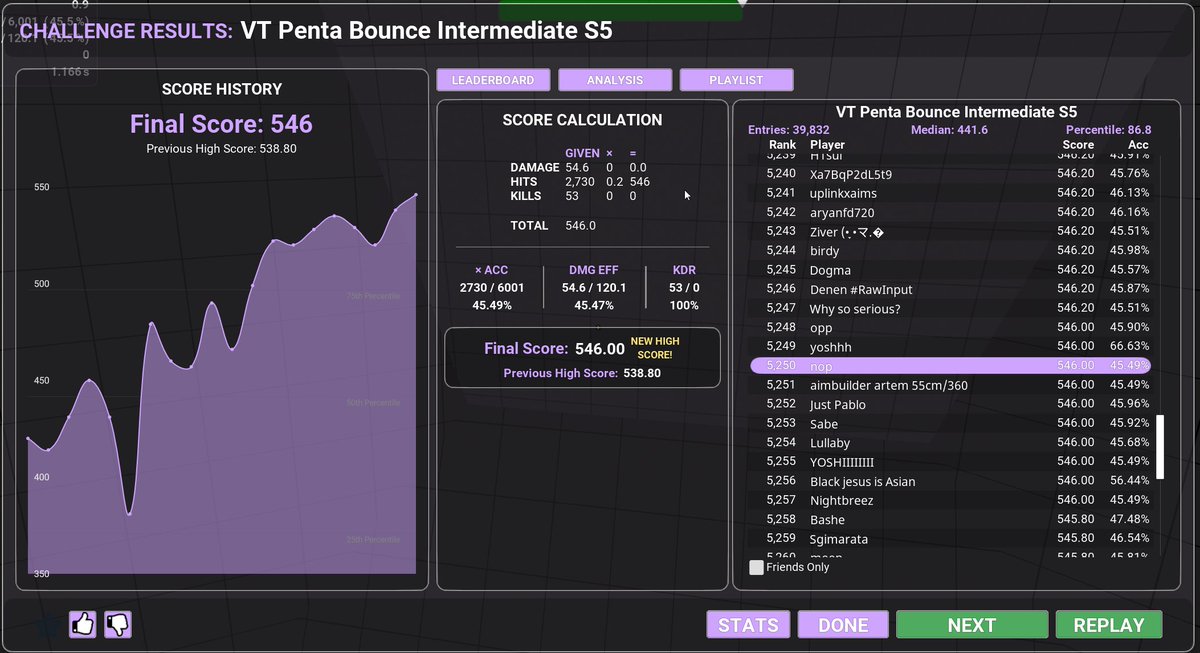Screen dimensions: 1200x653
Task: Click the last data point on score chart
Action: 416,195
